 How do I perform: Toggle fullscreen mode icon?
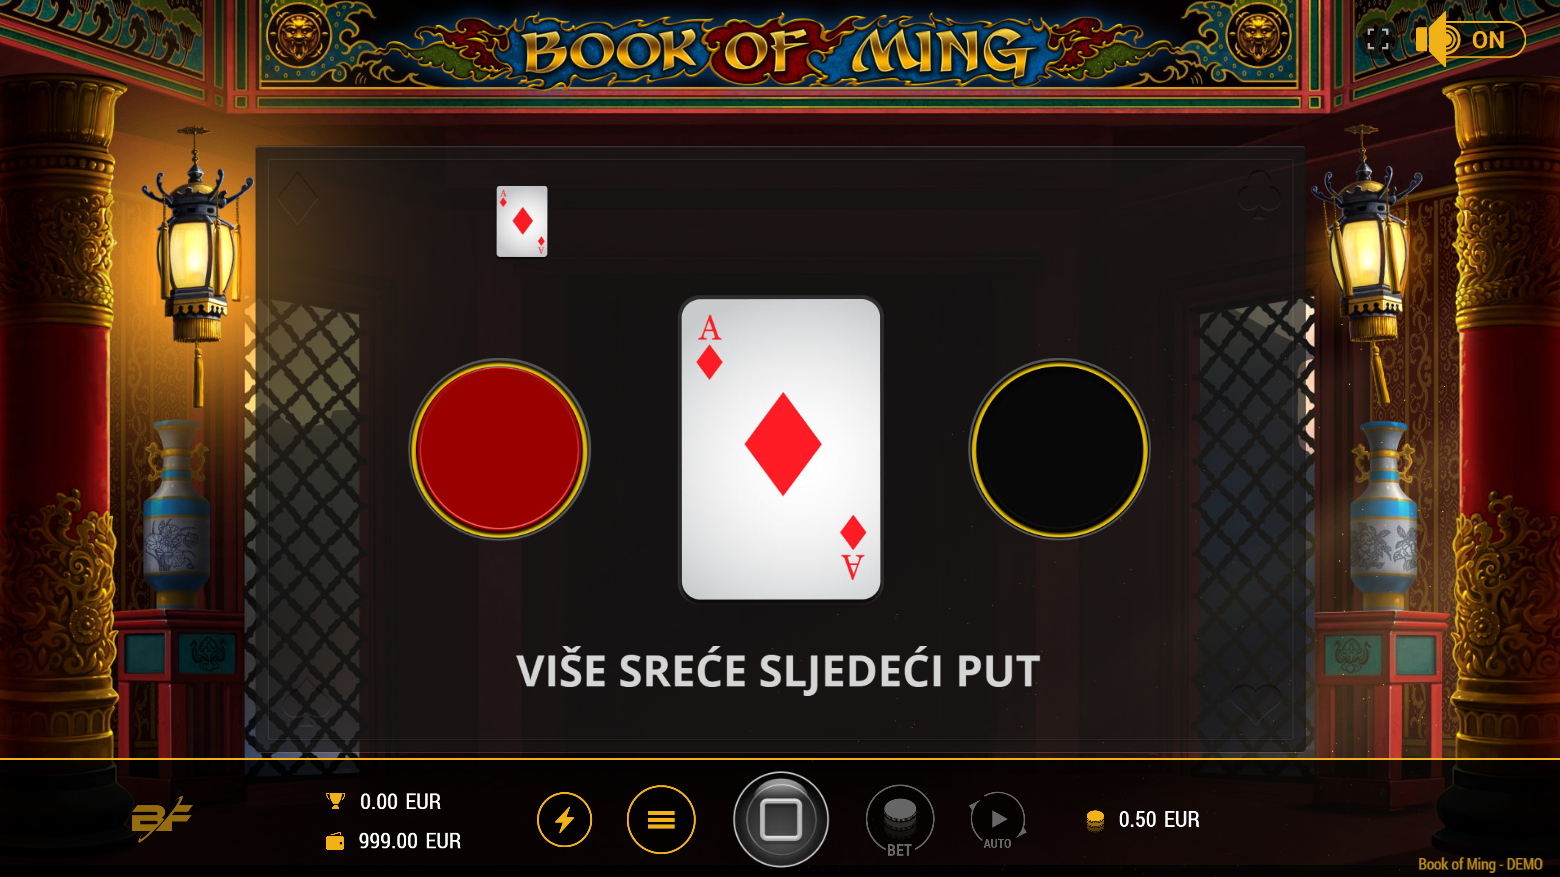[1378, 40]
